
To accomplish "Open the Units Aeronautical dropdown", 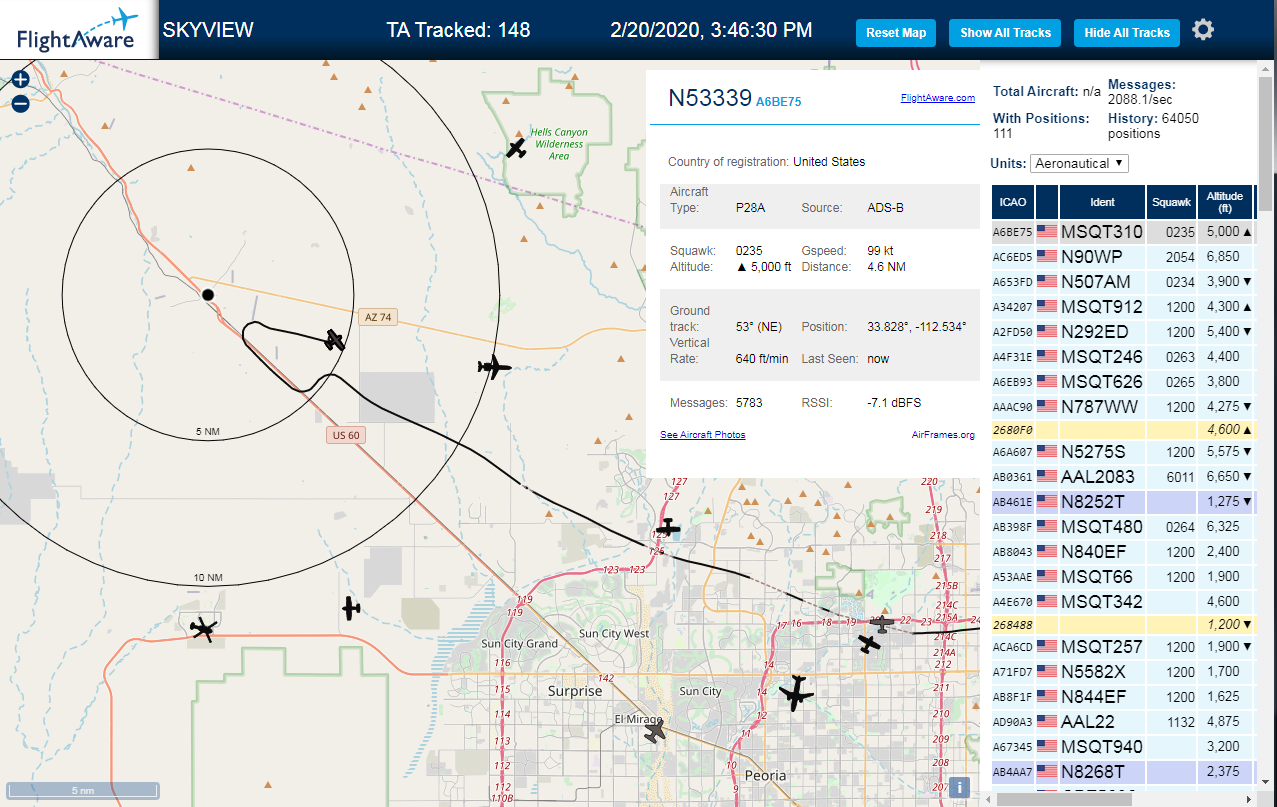I will tap(1080, 163).
